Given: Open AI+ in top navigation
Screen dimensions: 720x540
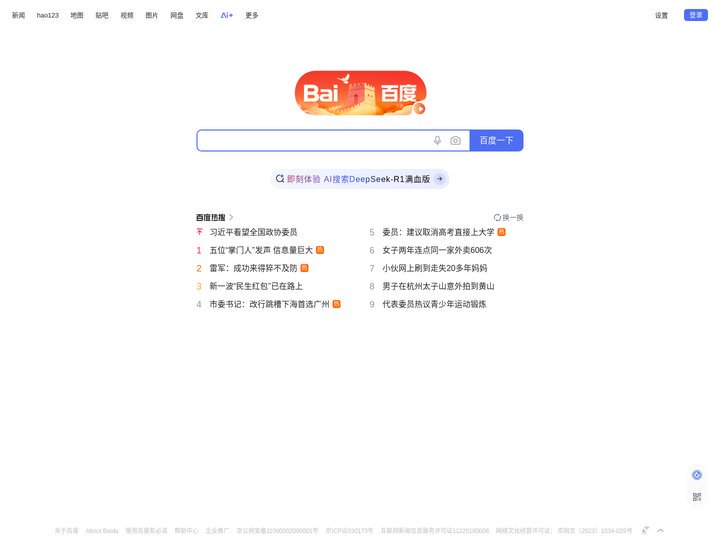Looking at the screenshot, I should pos(227,15).
